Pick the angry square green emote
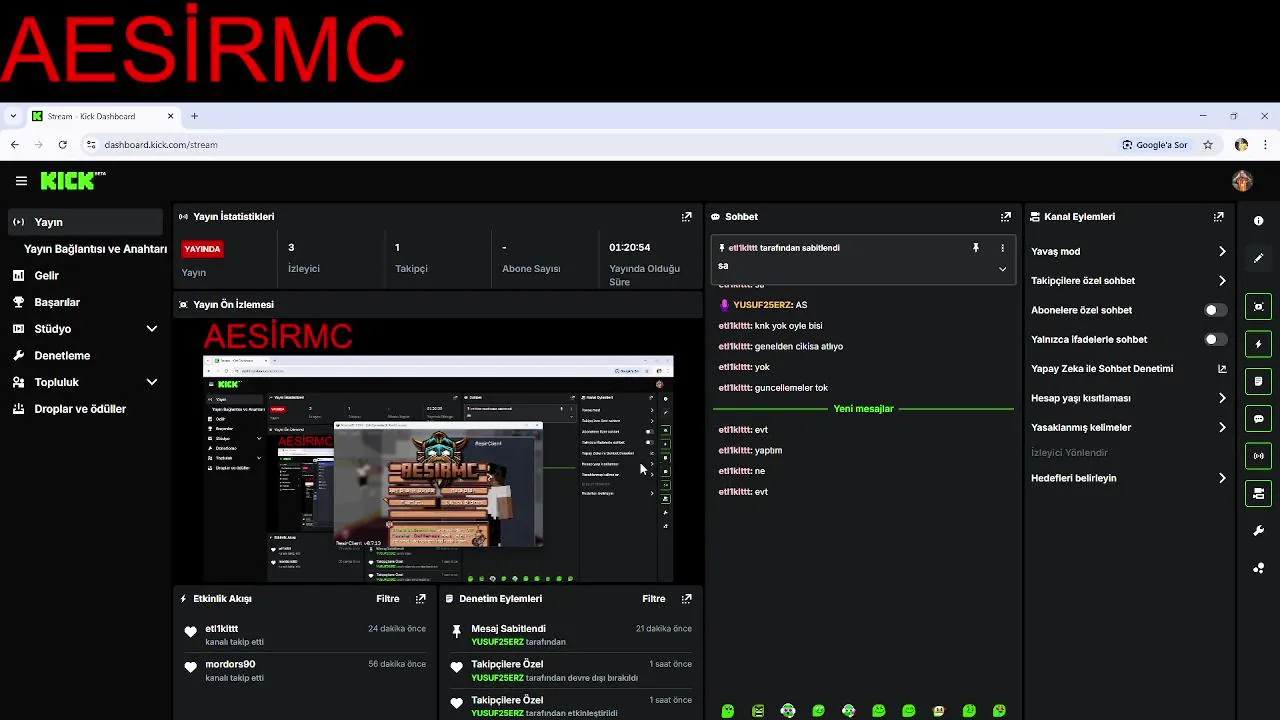 click(x=758, y=711)
